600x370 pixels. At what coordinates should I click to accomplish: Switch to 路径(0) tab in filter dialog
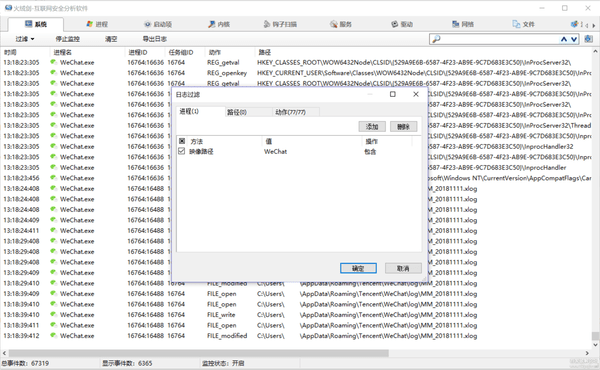tap(237, 112)
